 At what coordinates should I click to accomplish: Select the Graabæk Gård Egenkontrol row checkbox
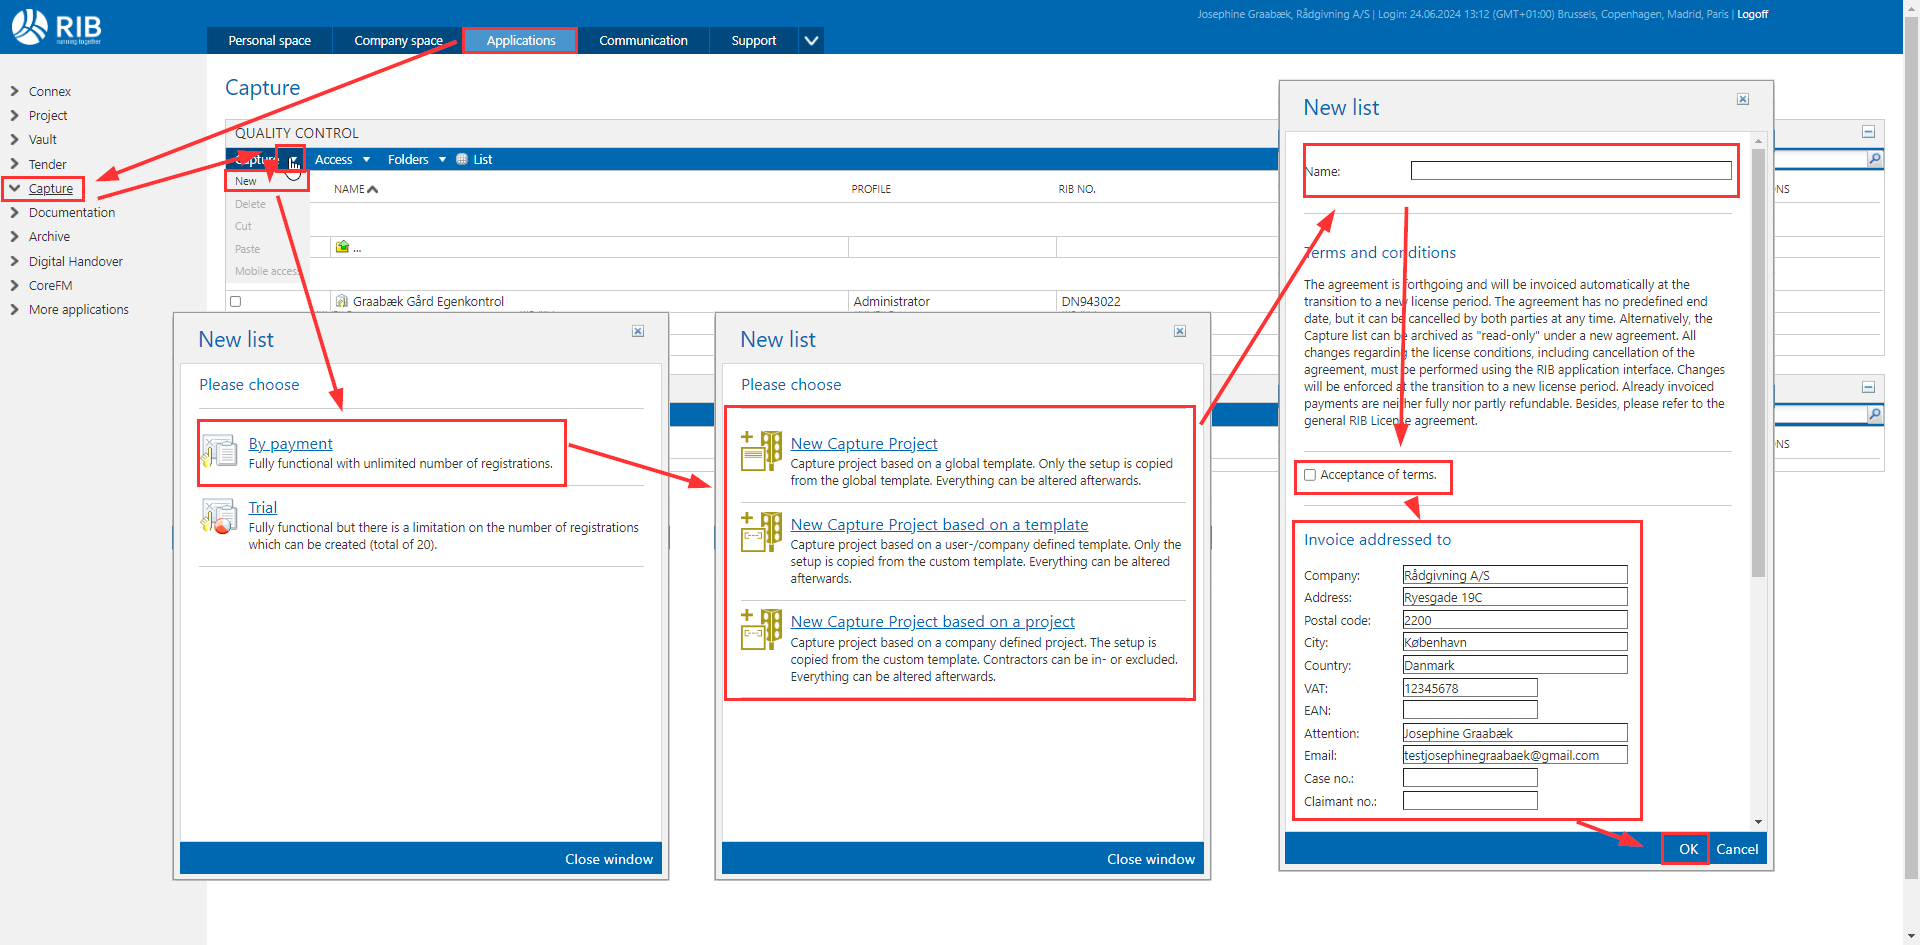pos(236,301)
